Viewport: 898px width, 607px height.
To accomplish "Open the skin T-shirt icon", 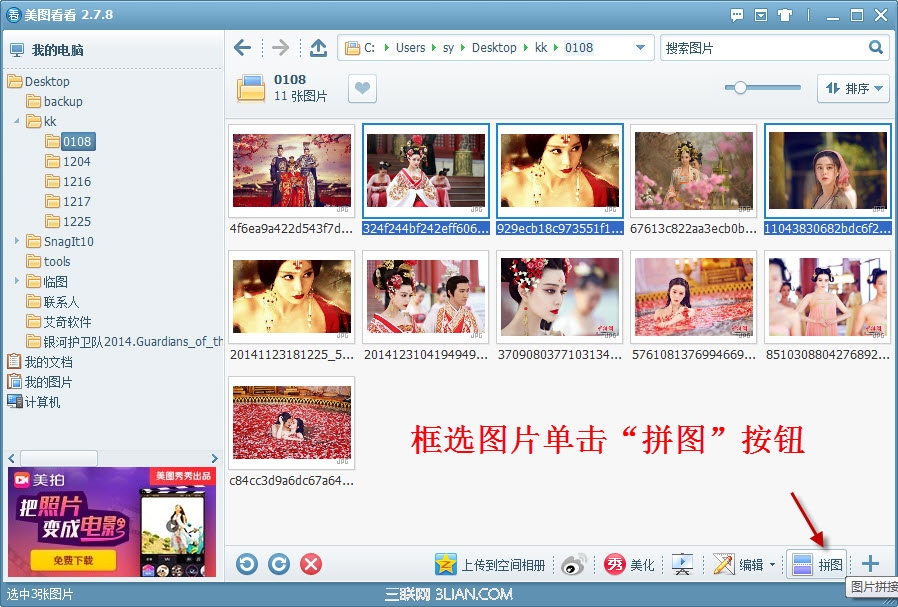I will [785, 15].
